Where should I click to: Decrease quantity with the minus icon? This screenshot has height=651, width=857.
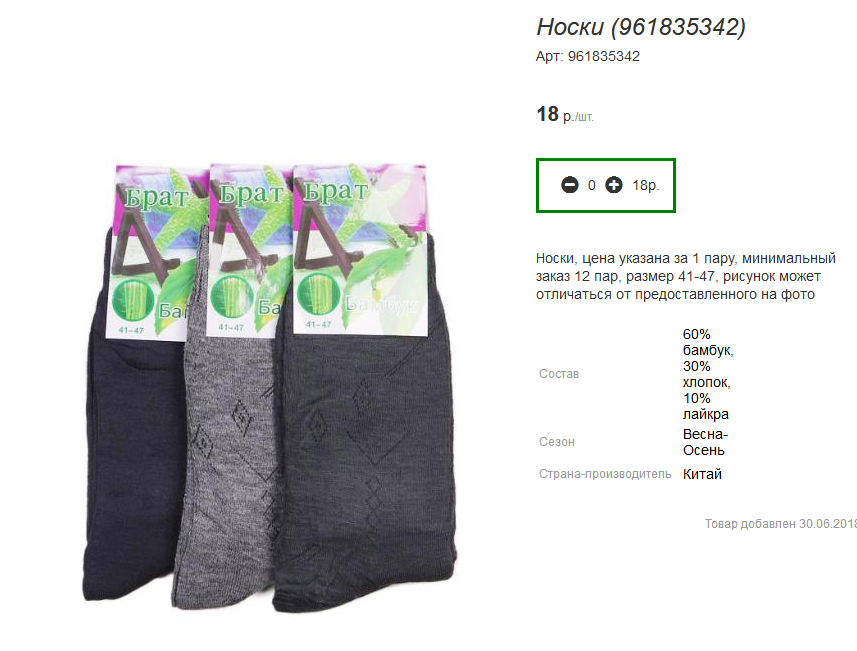(570, 185)
